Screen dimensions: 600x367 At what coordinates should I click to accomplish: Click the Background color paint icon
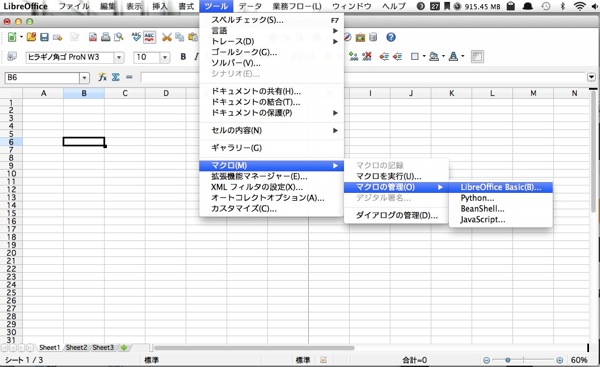tap(434, 57)
